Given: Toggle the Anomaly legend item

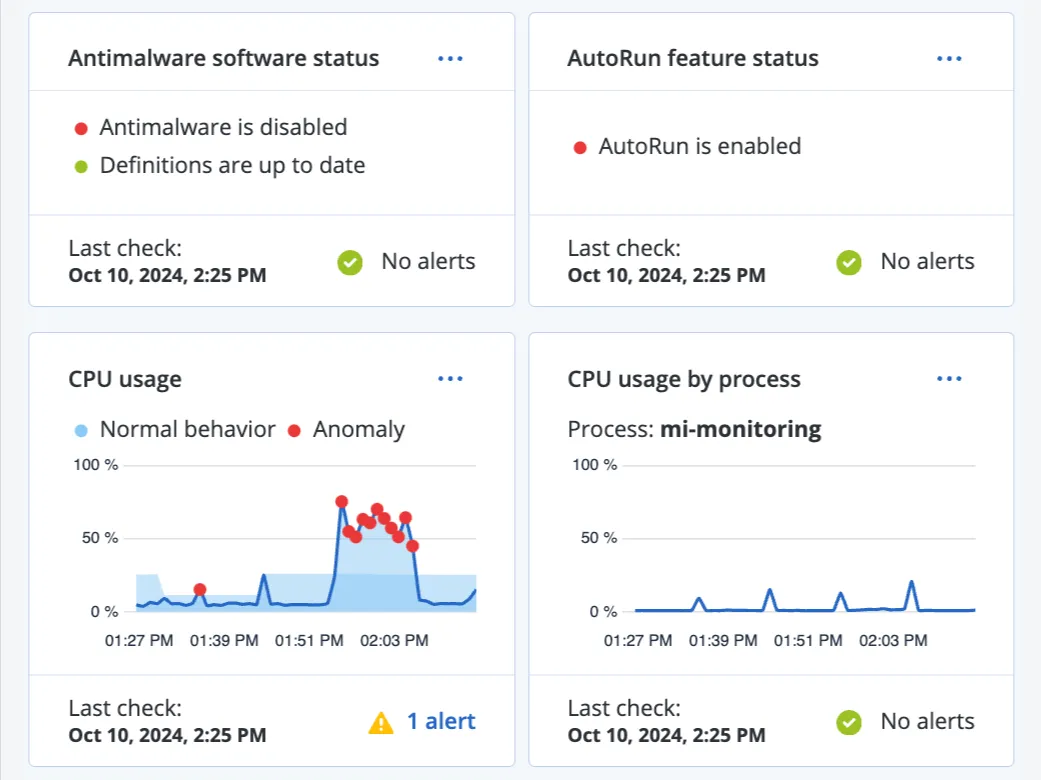Looking at the screenshot, I should click(347, 430).
